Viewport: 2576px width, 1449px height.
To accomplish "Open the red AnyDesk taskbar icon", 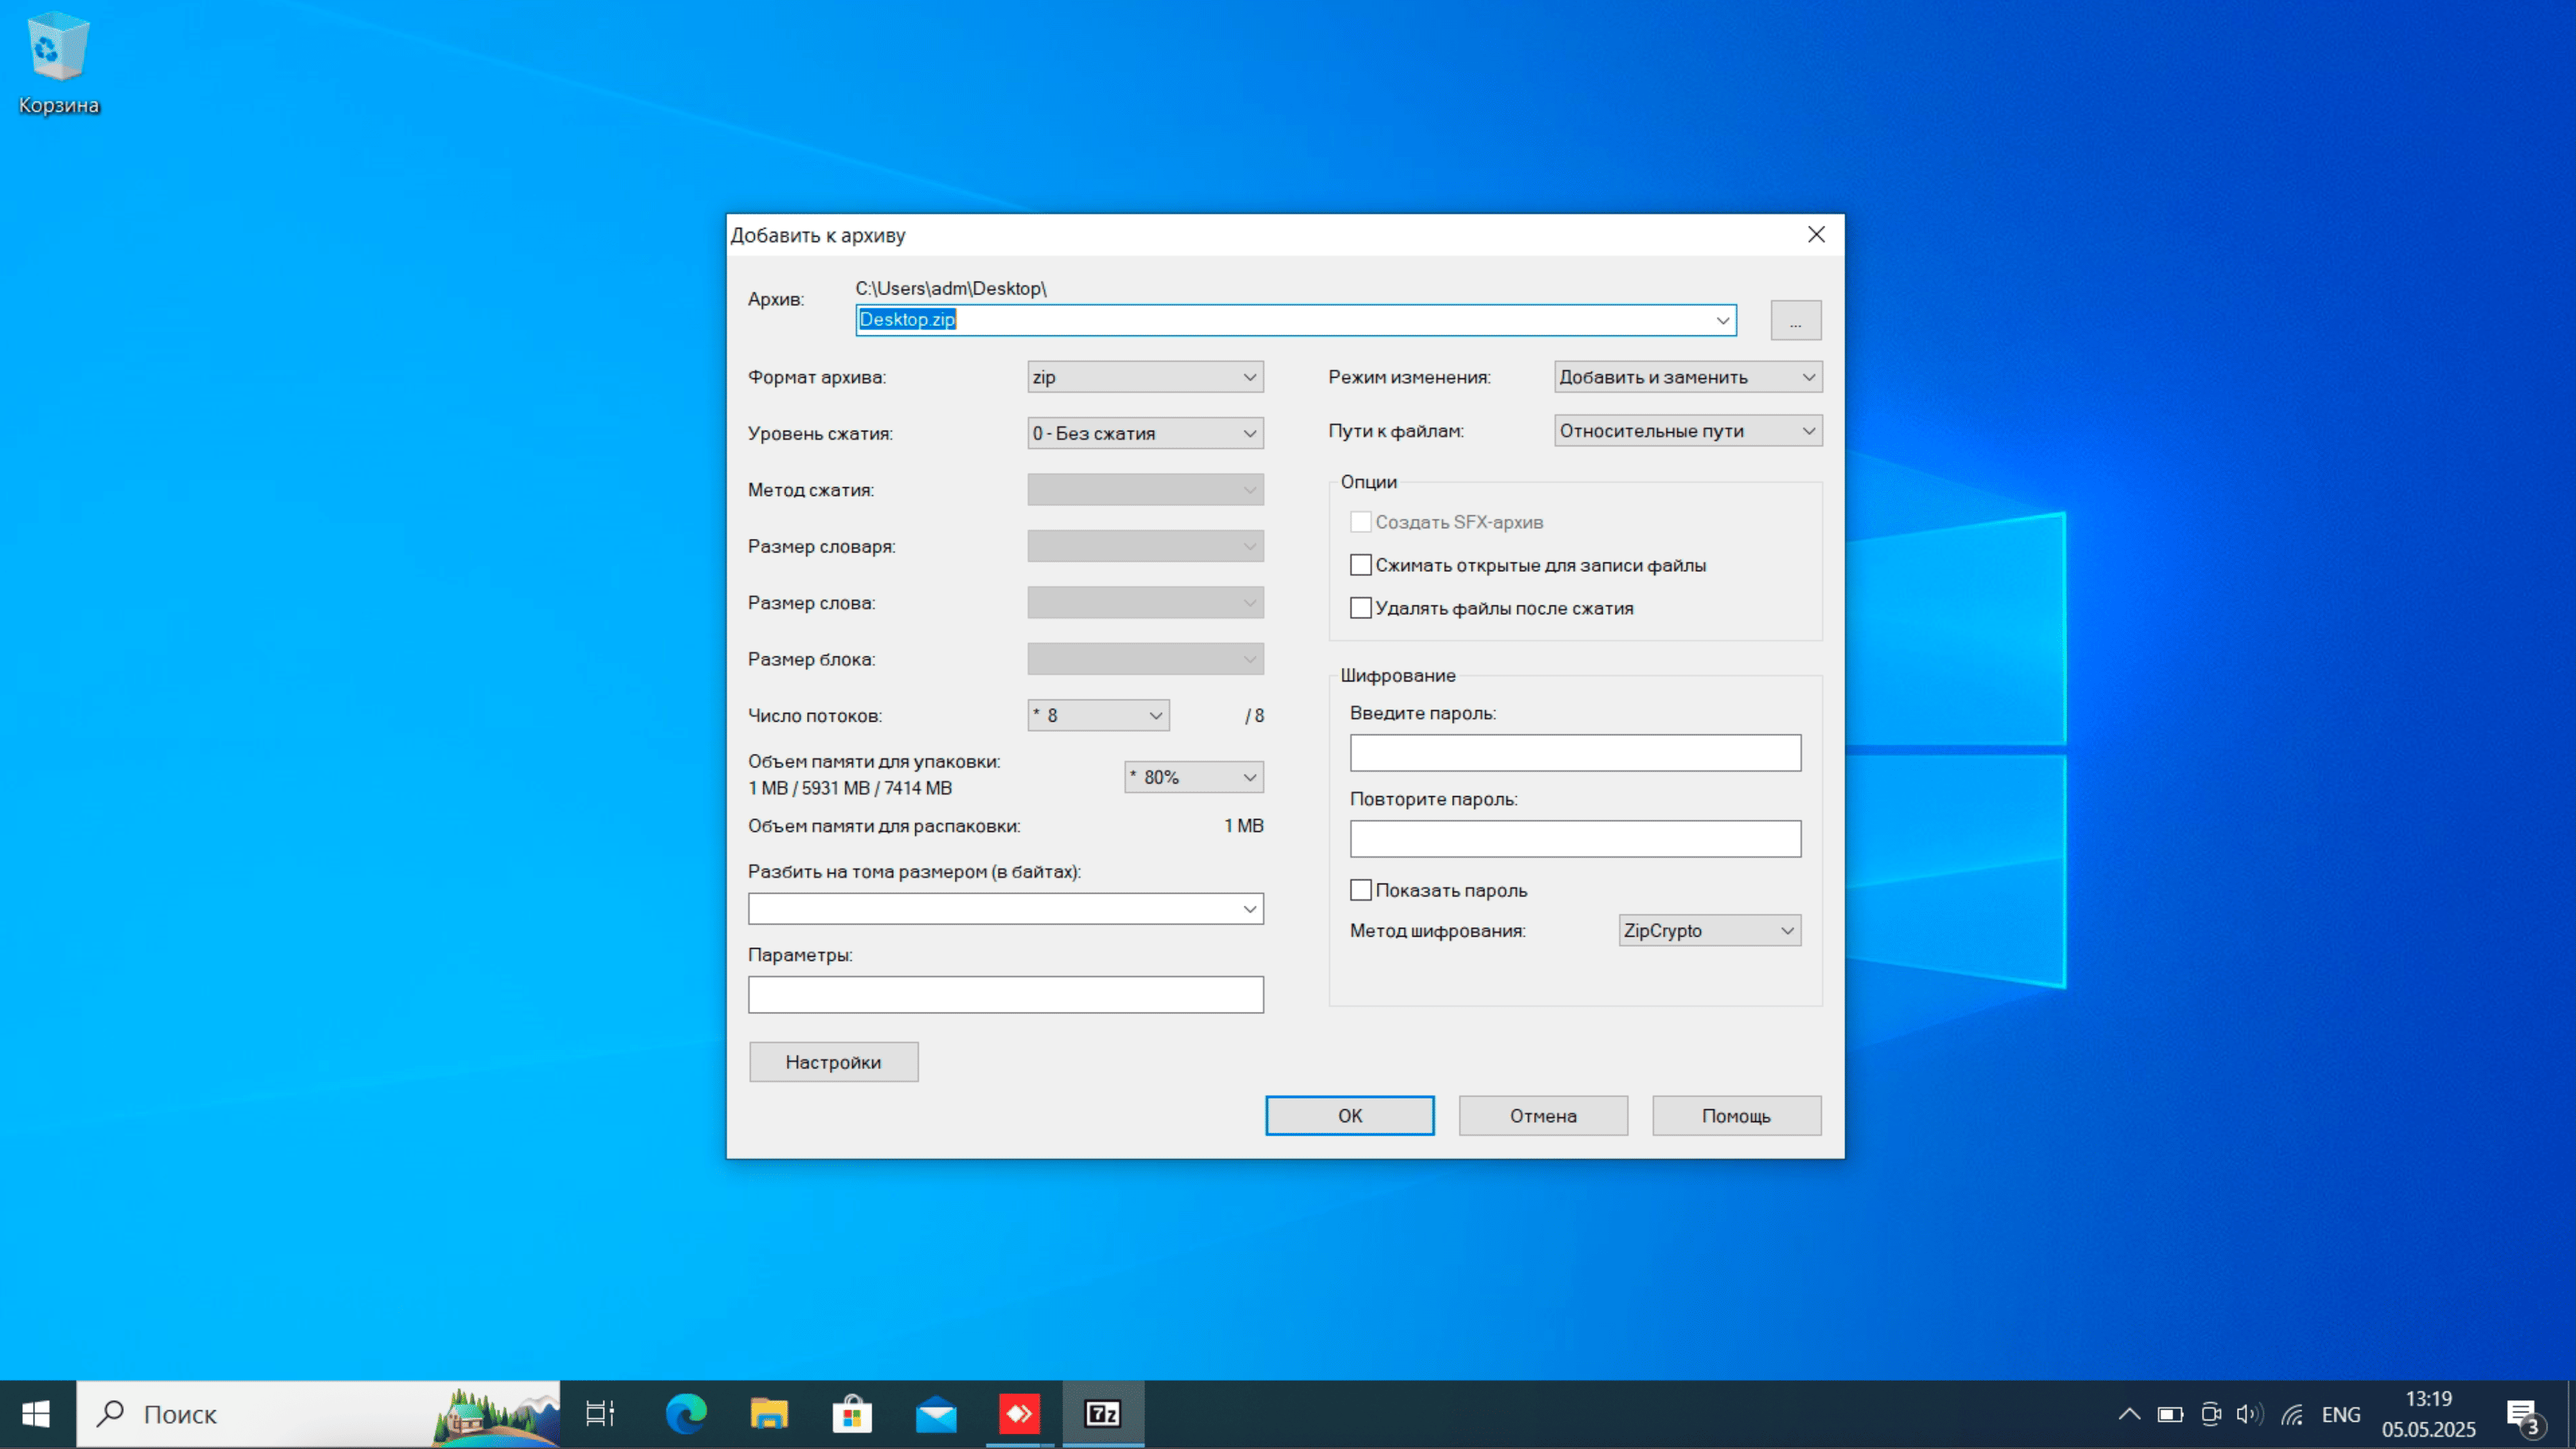I will pos(1019,1413).
